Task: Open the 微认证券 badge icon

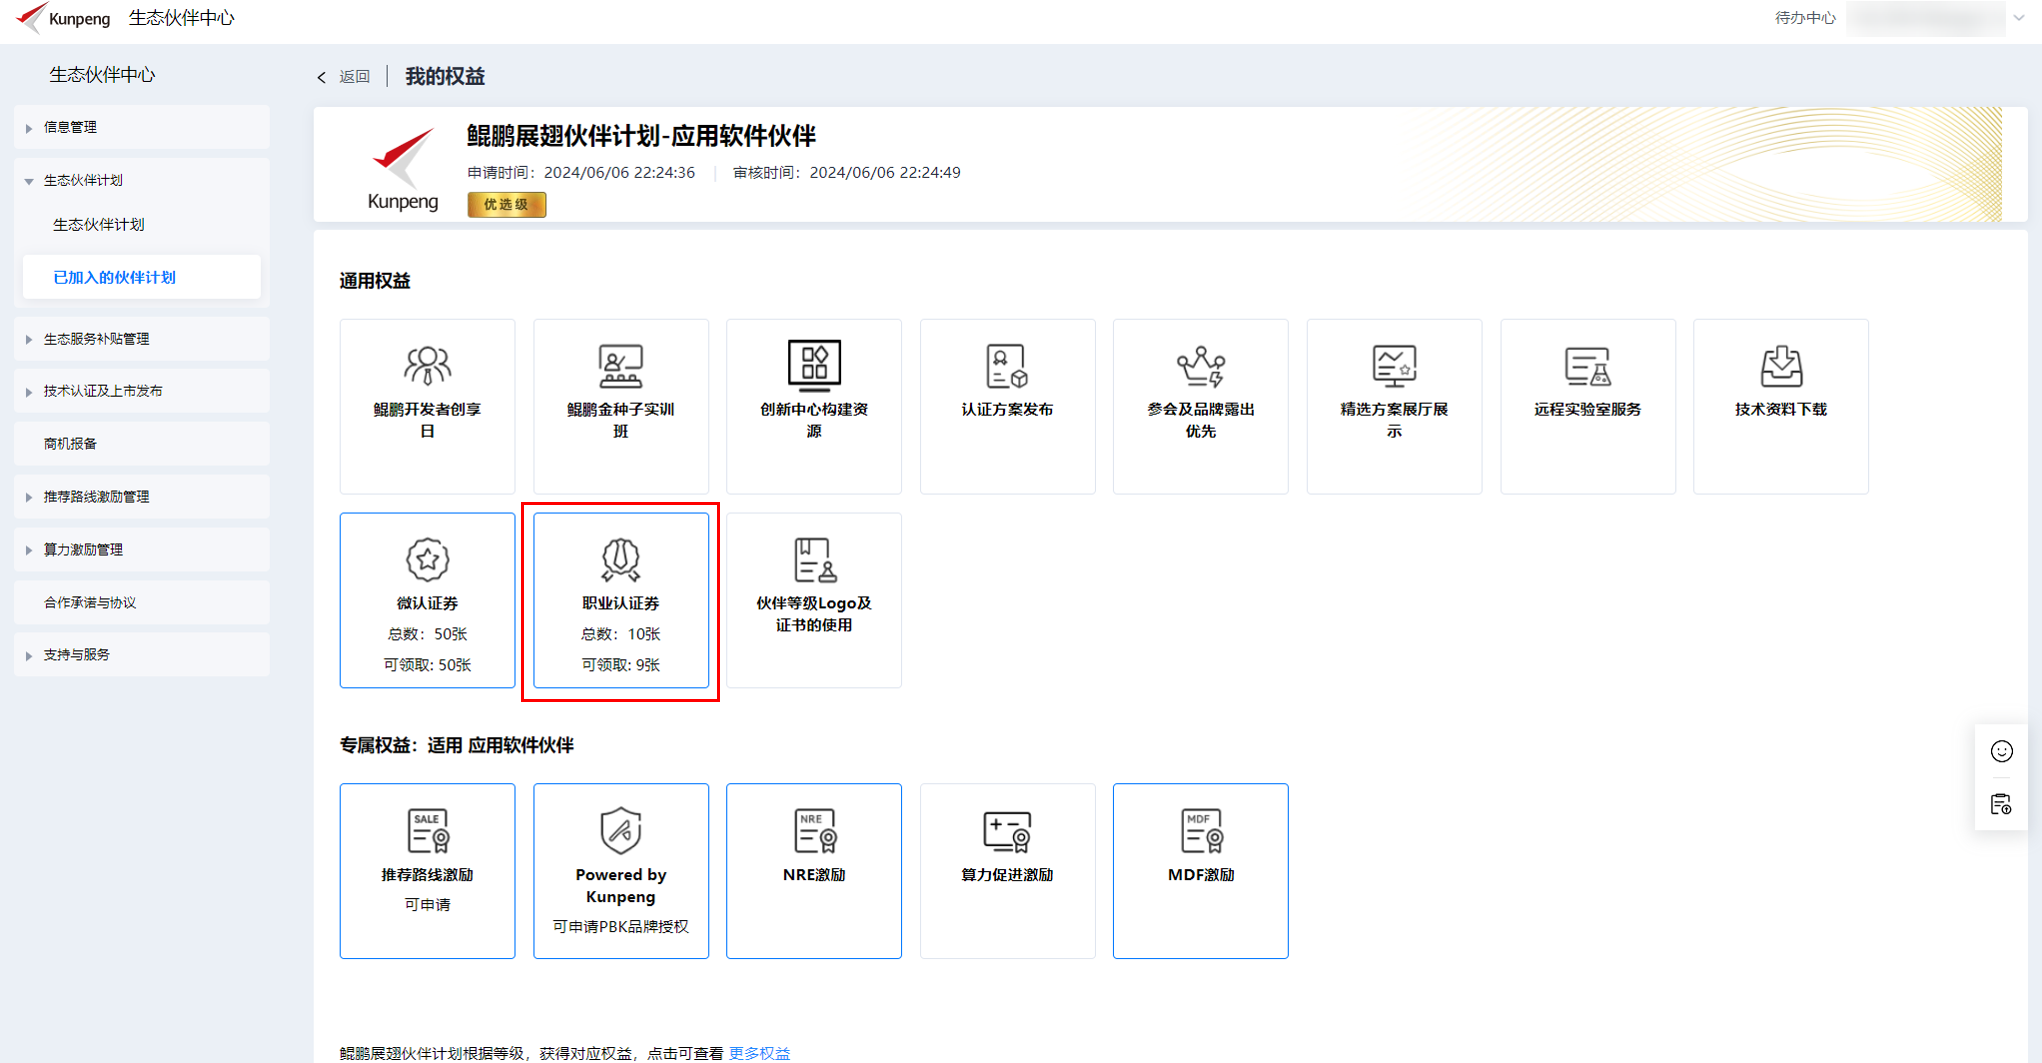Action: [x=427, y=559]
